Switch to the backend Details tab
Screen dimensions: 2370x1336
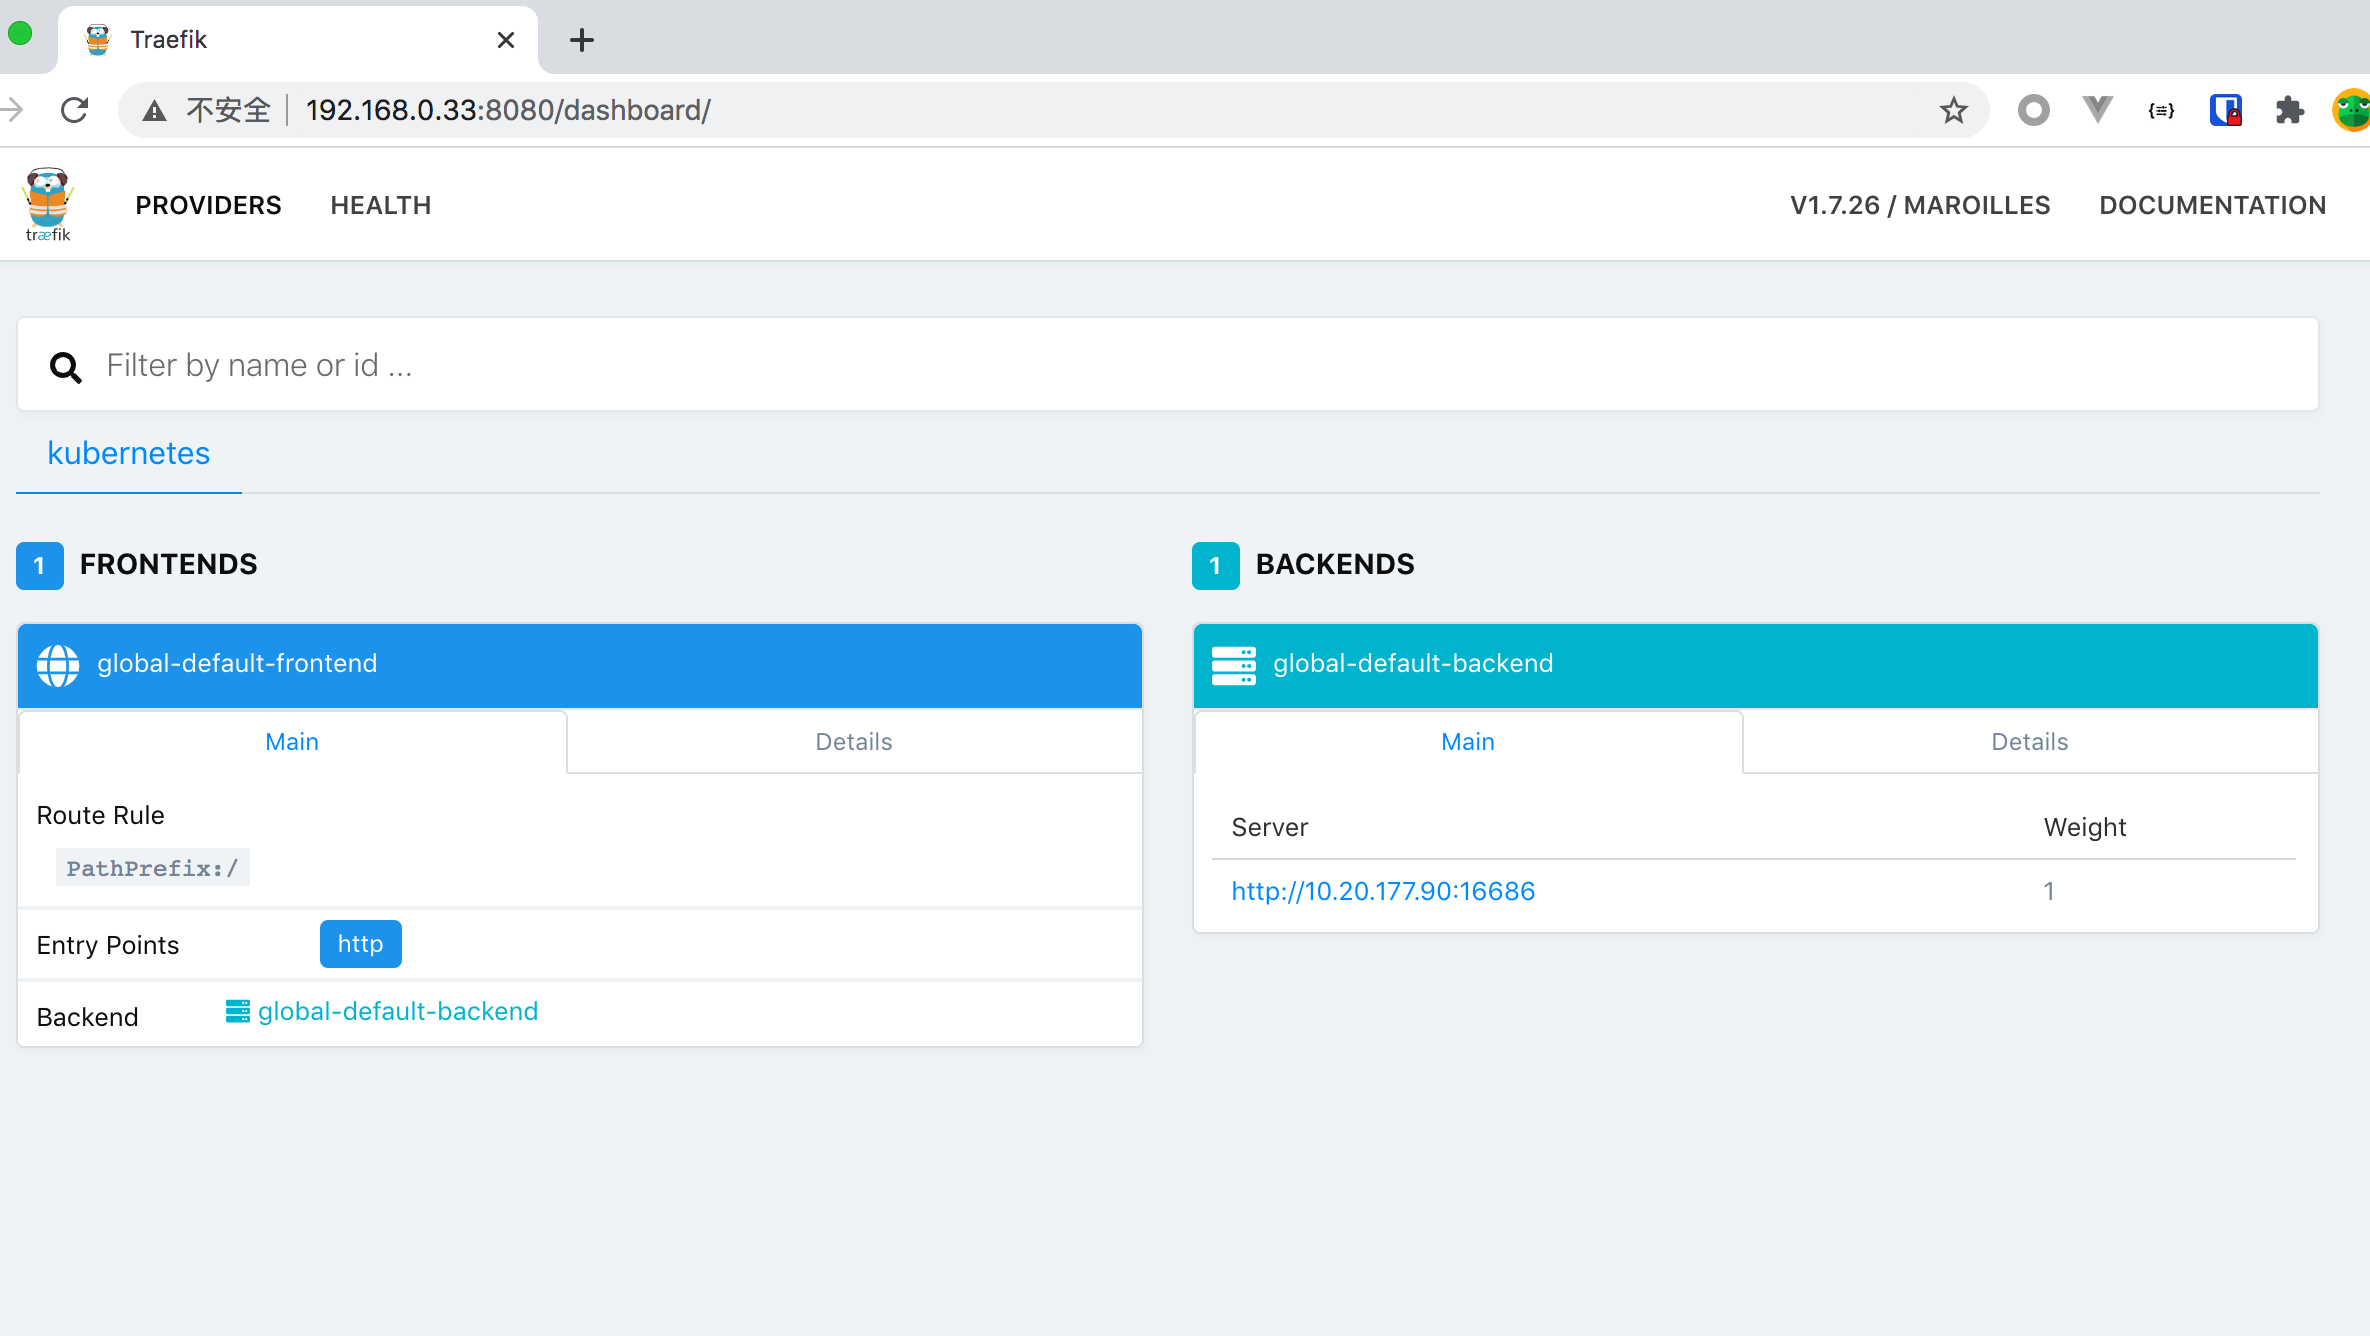2029,742
